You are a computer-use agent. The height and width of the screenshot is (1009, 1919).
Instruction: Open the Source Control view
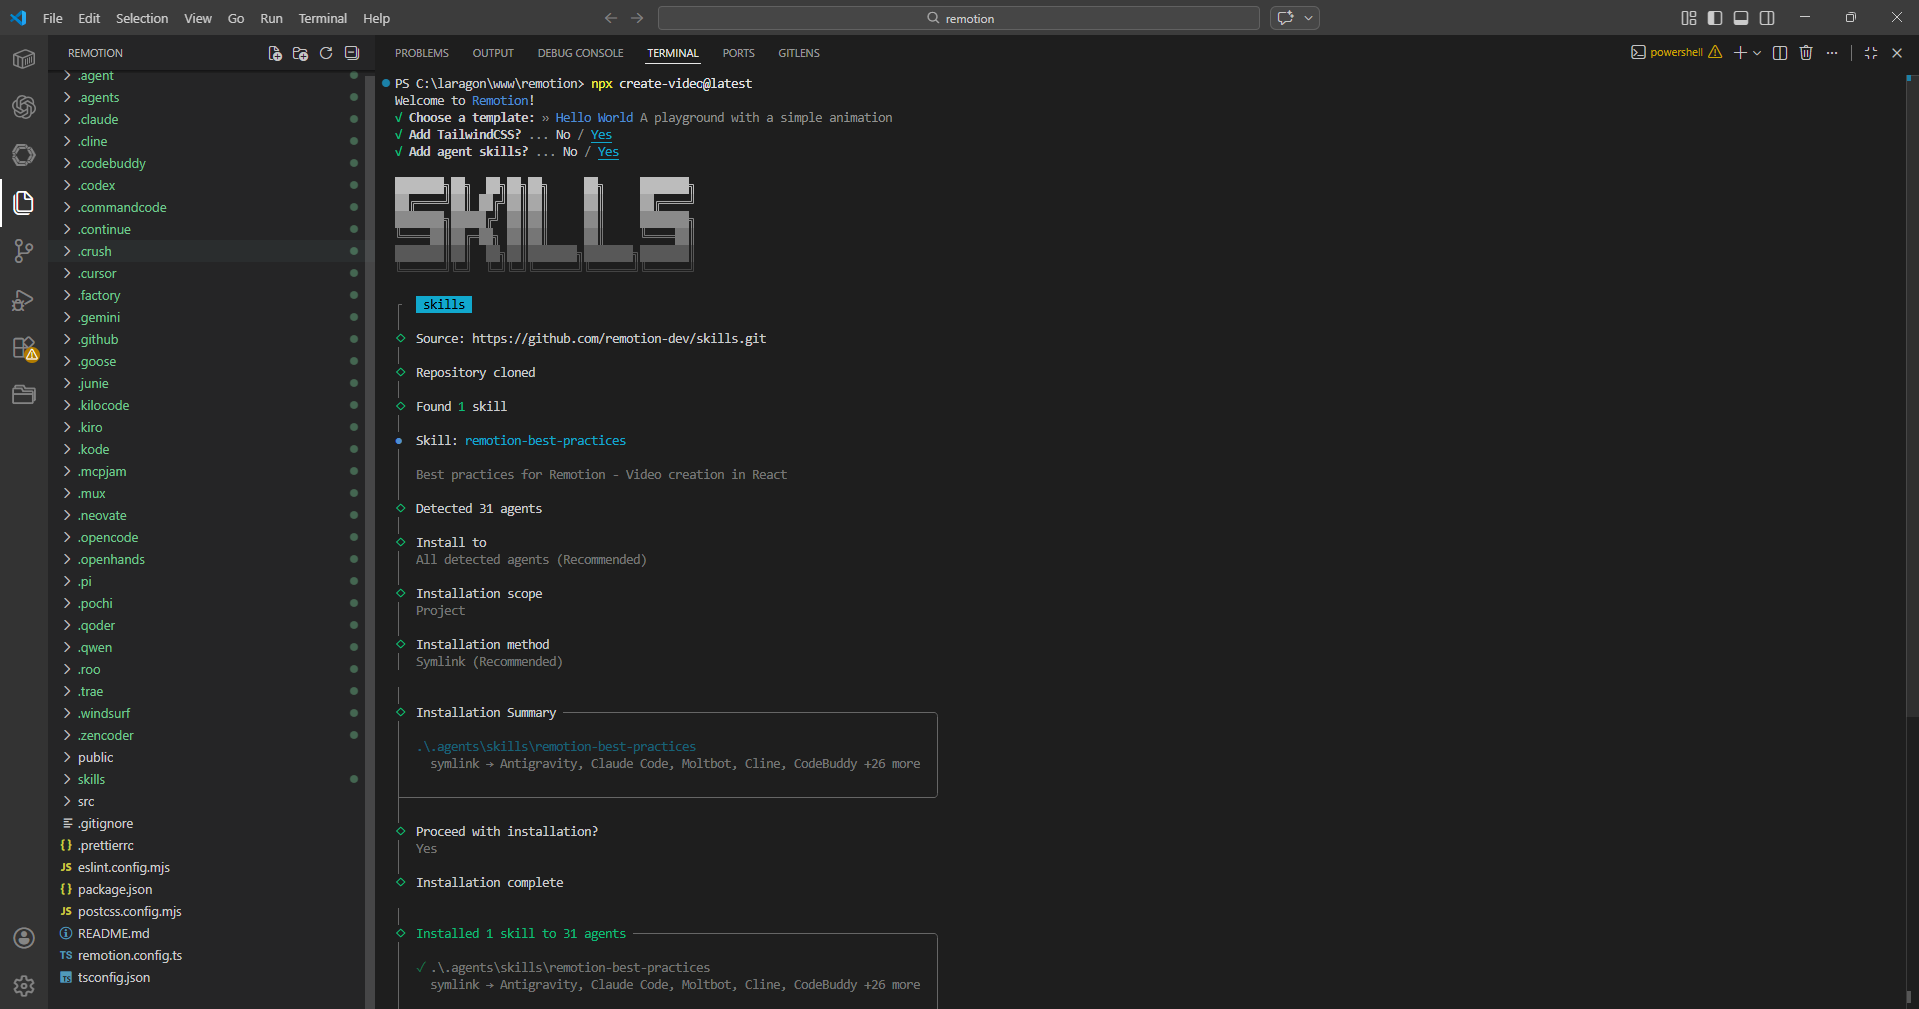point(24,251)
